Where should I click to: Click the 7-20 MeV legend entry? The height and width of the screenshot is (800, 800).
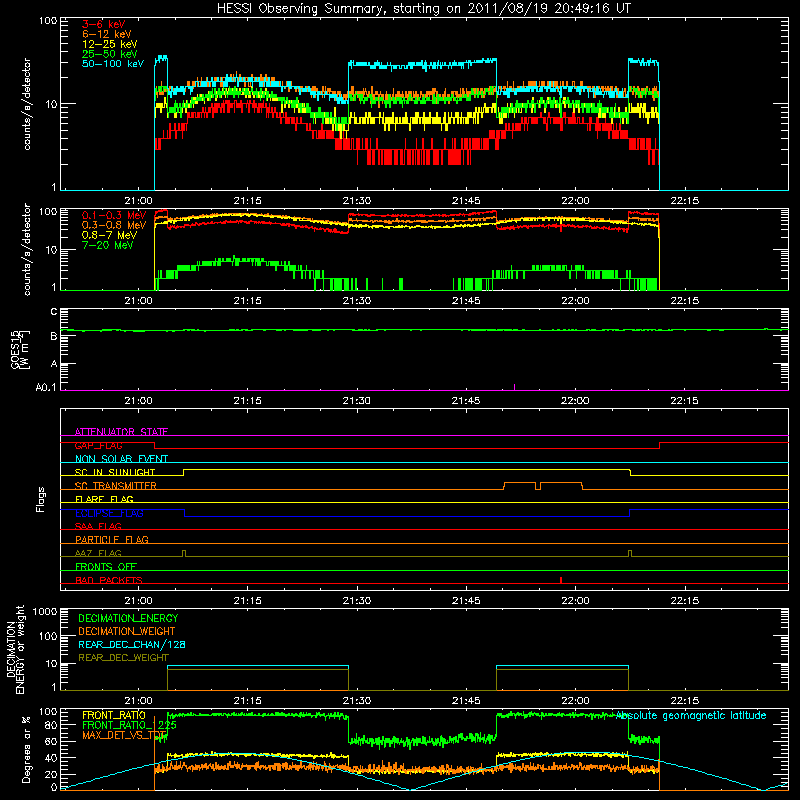(x=108, y=245)
